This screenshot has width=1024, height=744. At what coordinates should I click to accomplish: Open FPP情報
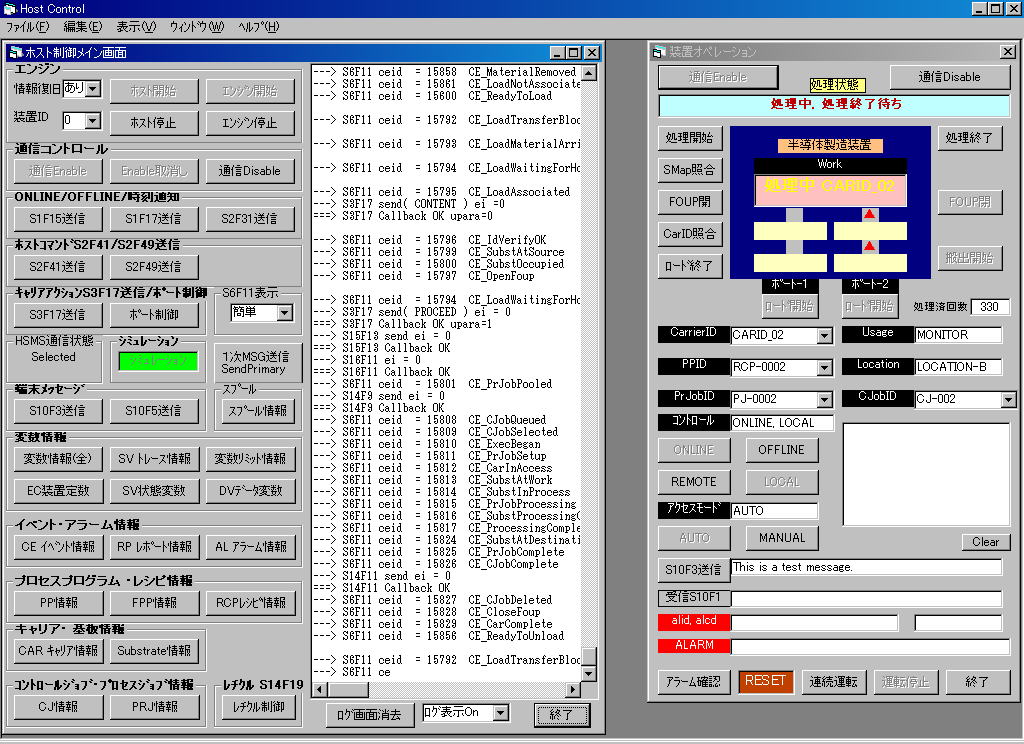pos(153,602)
